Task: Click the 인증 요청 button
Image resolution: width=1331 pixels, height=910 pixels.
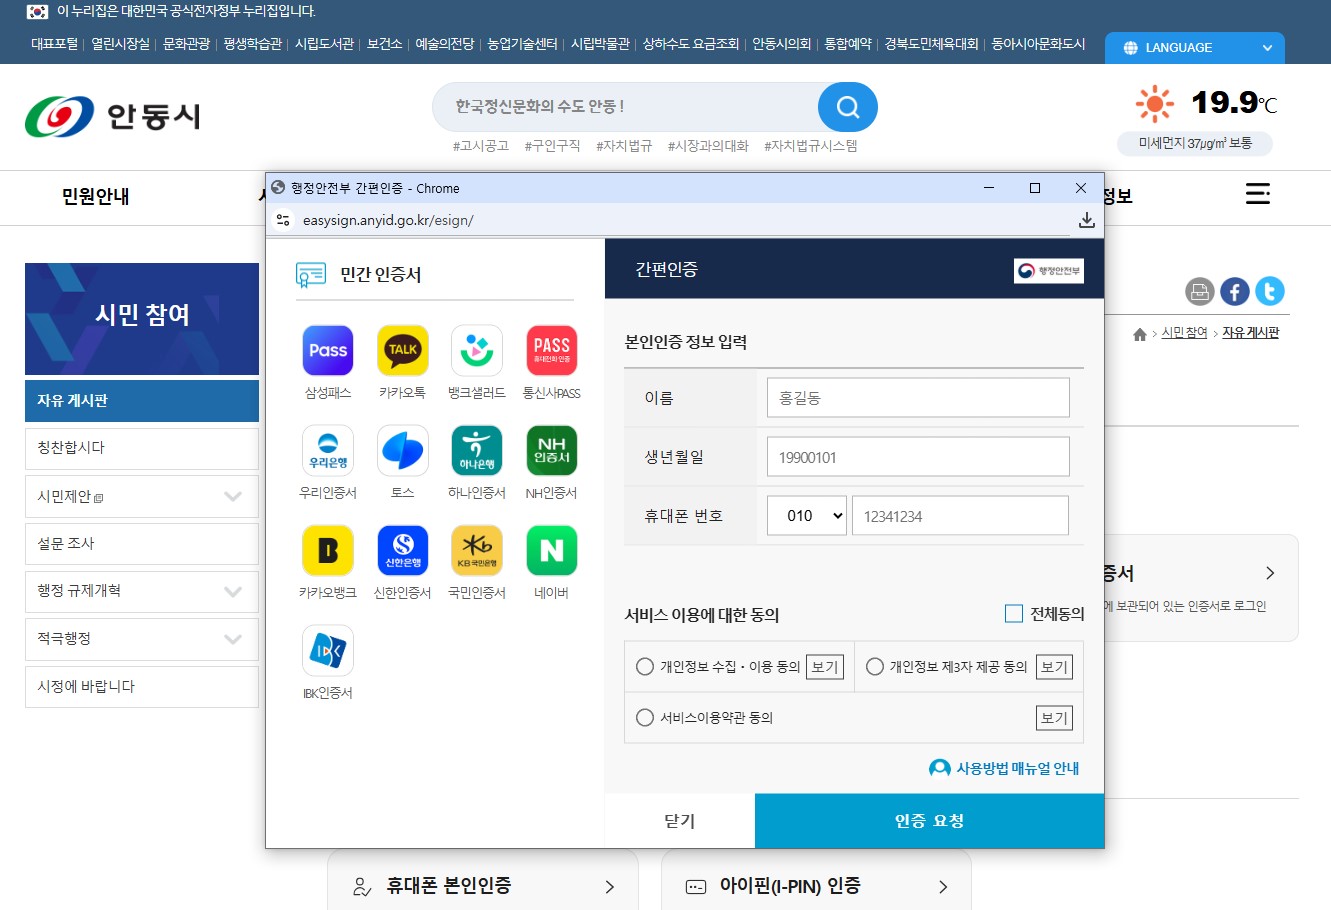Action: [929, 821]
